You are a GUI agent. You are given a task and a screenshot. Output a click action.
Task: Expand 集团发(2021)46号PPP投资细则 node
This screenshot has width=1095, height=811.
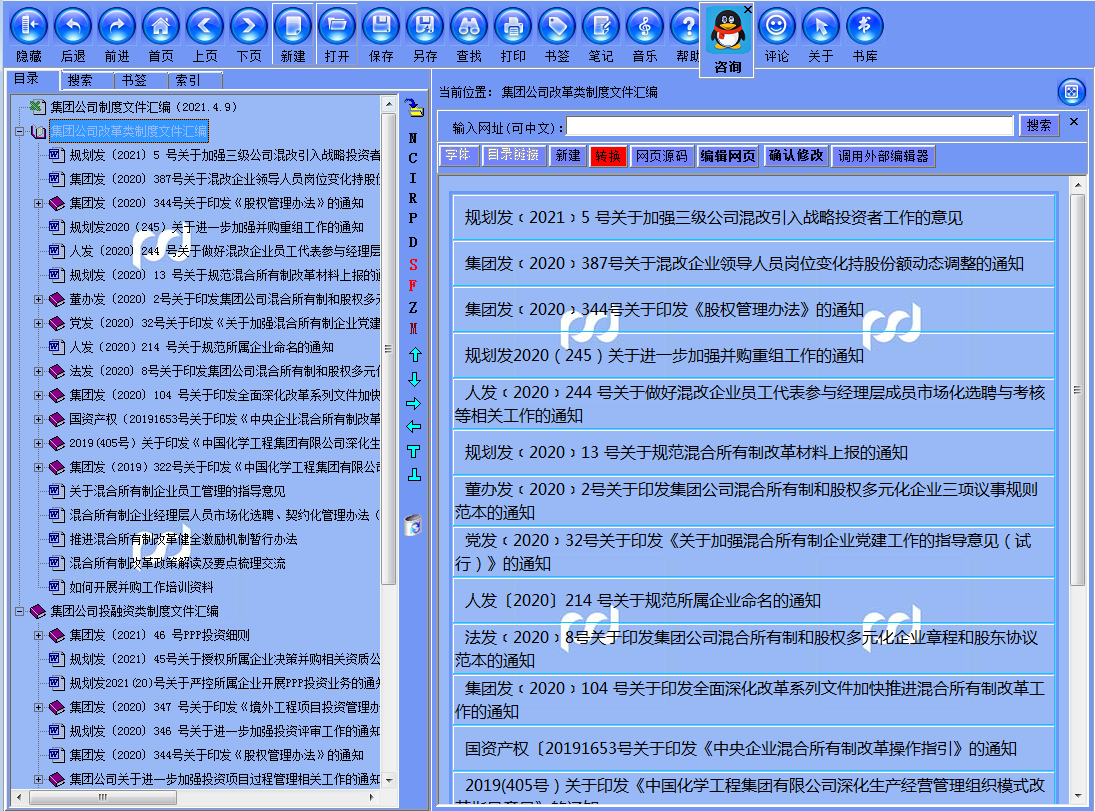[x=38, y=635]
